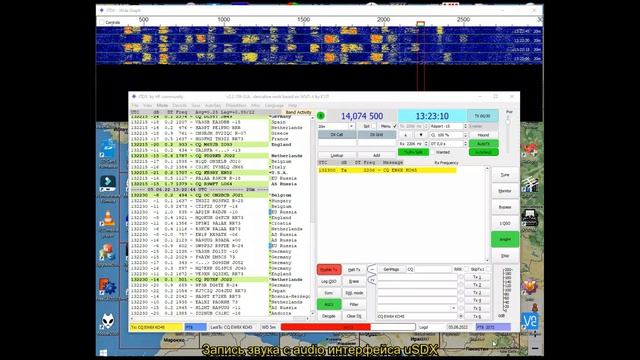
Task: Click the red Enable Tx button
Action: [329, 270]
